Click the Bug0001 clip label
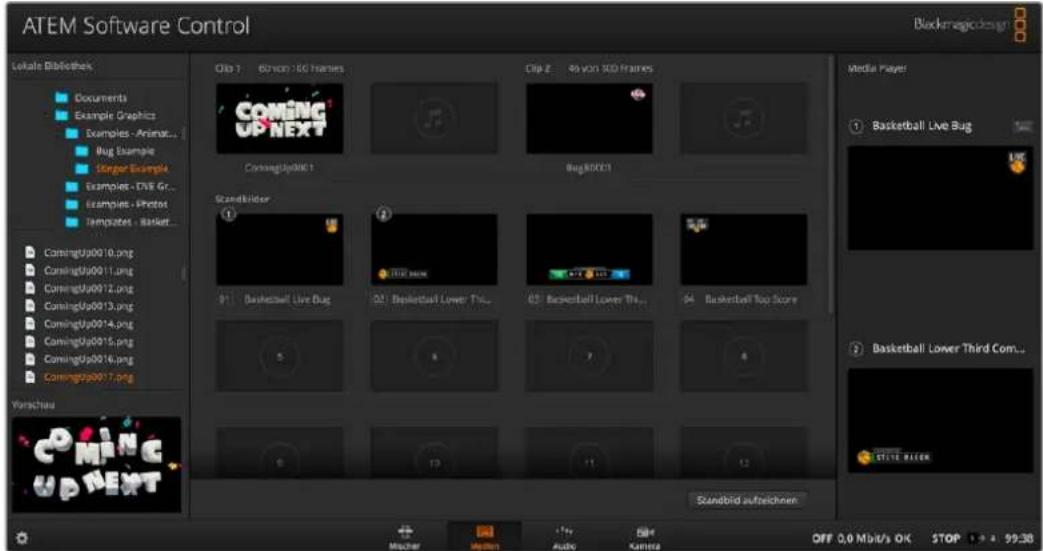This screenshot has width=1043, height=551. pos(589,168)
